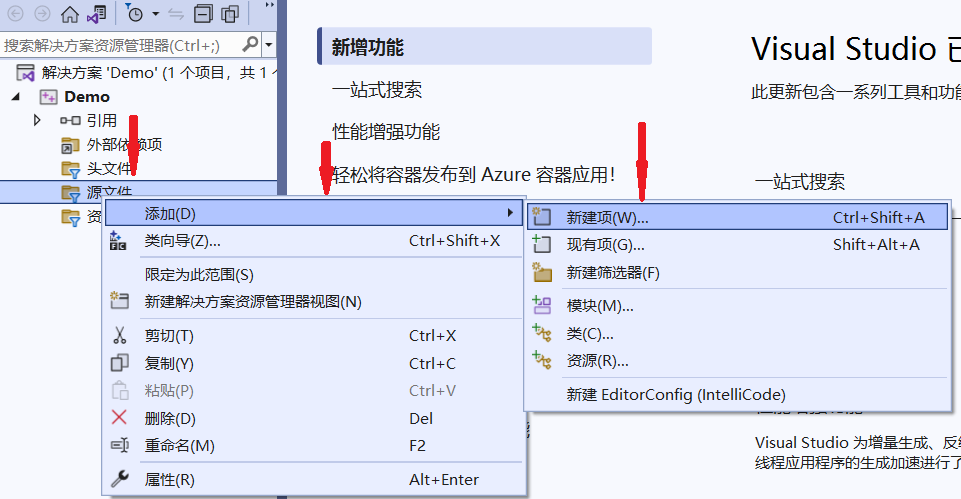Select the 头文件 filter folder
Screen dimensions: 961x499
pos(109,169)
